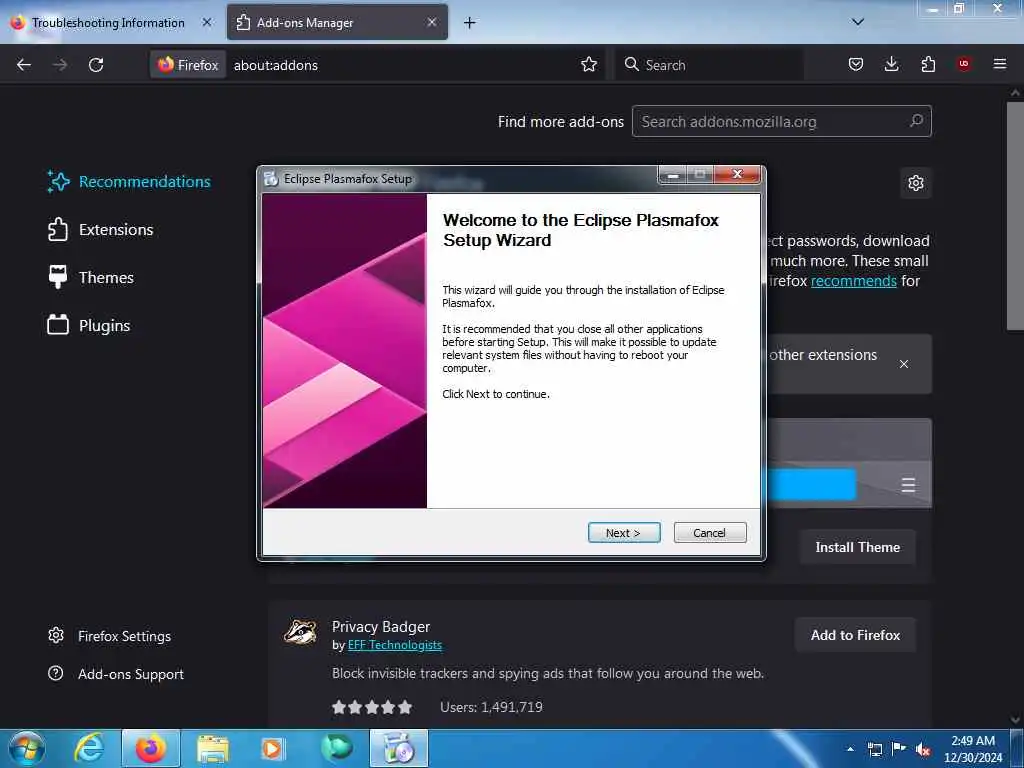Viewport: 1024px width, 768px height.
Task: Close the Troubleshooting Information tab
Action: click(206, 22)
